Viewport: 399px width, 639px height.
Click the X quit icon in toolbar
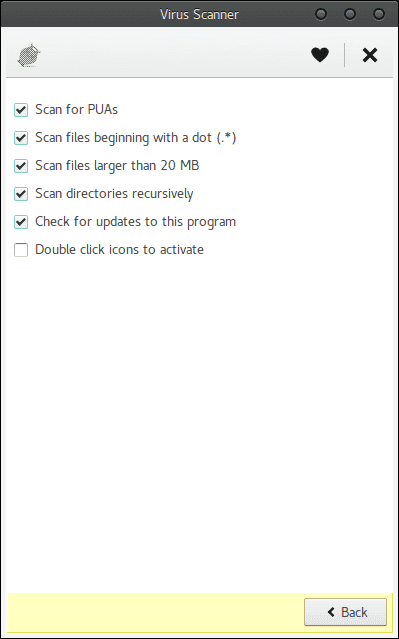point(370,55)
